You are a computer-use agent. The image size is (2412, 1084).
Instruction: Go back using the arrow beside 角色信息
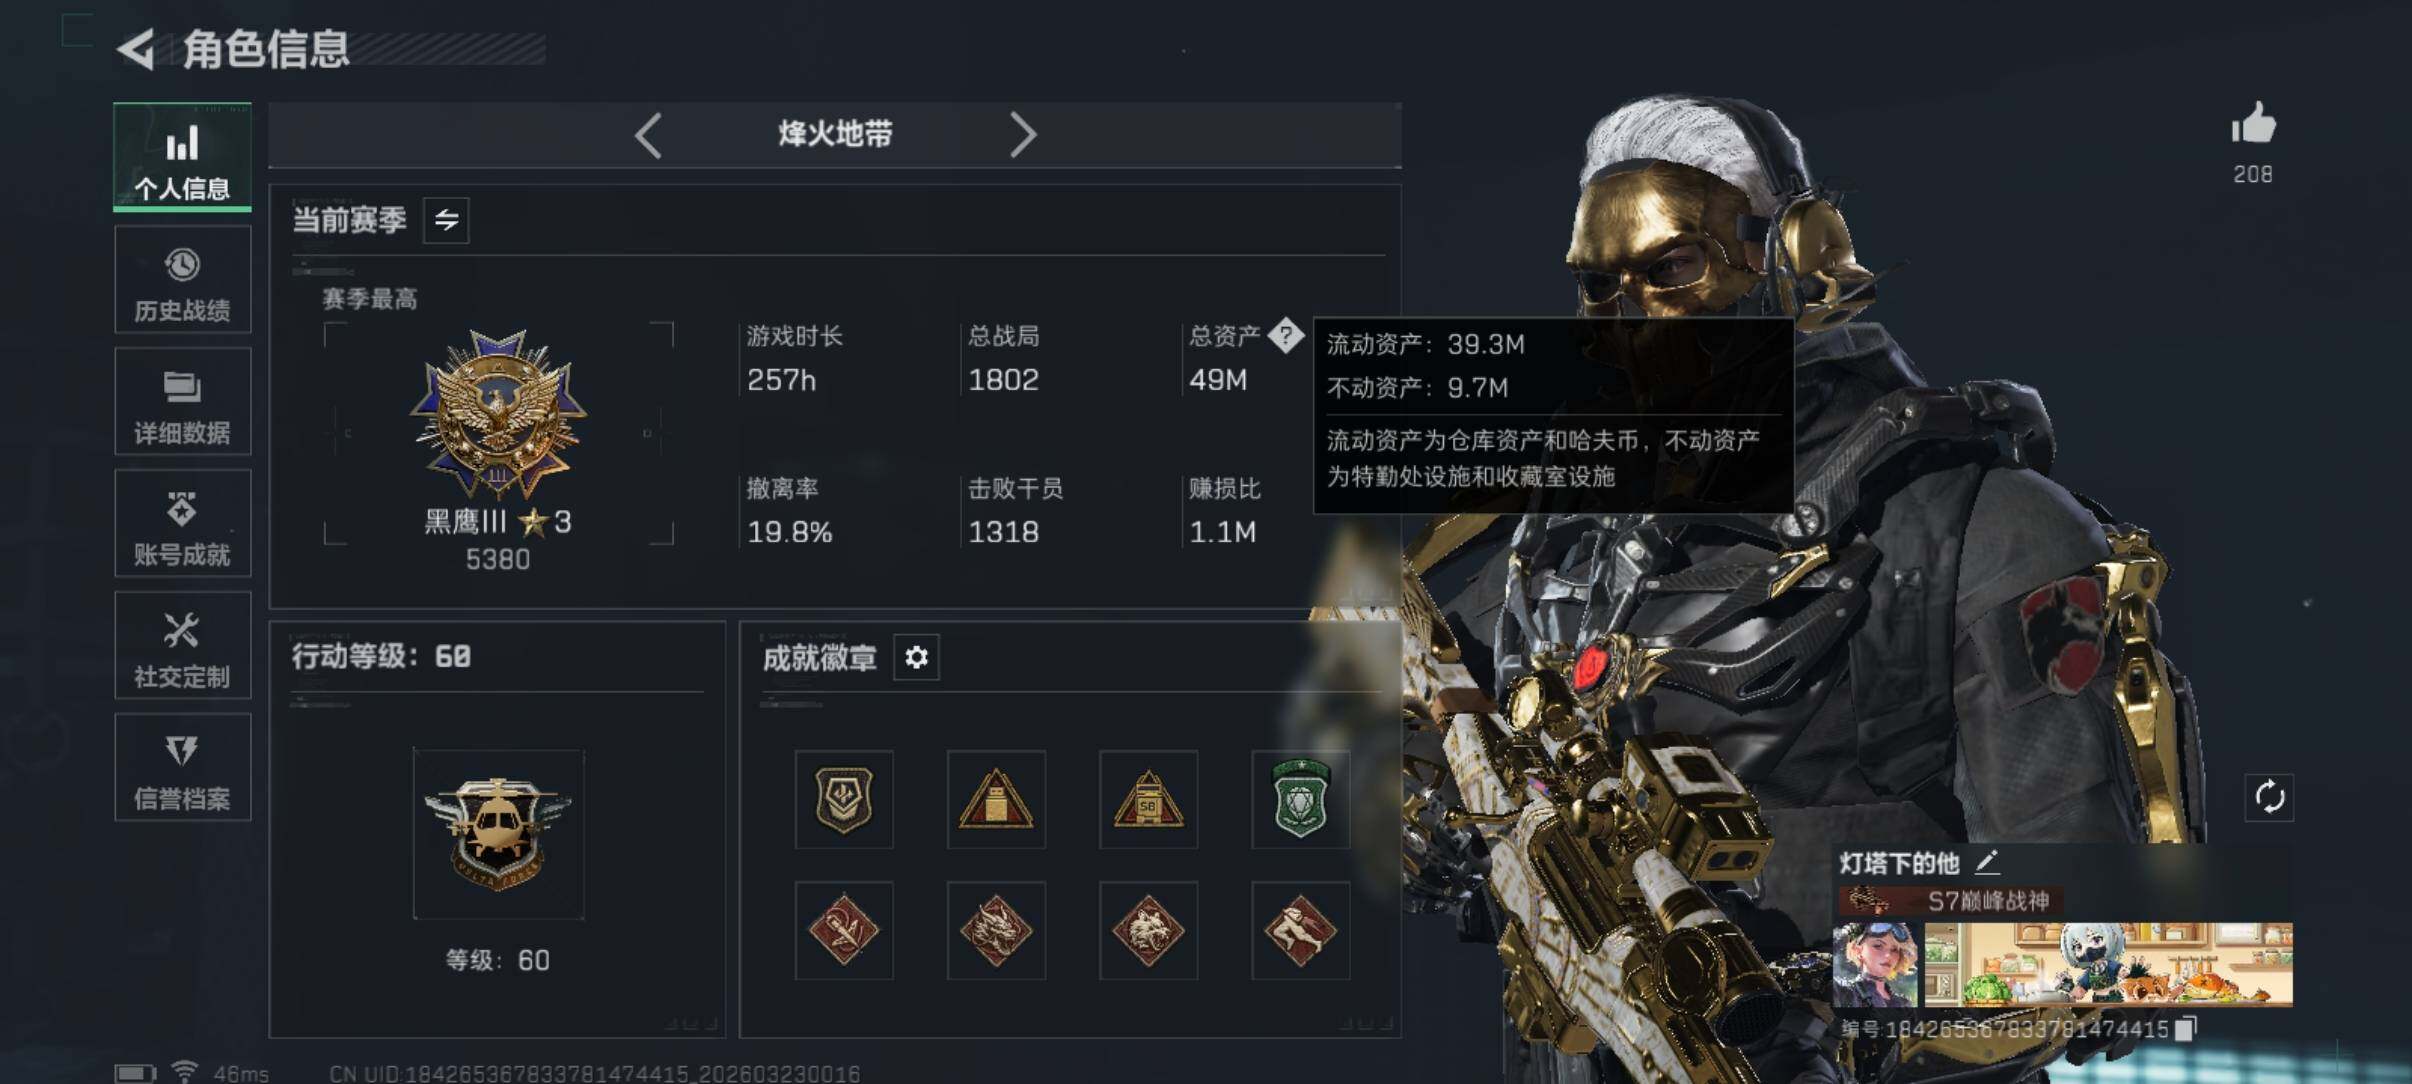pos(137,49)
